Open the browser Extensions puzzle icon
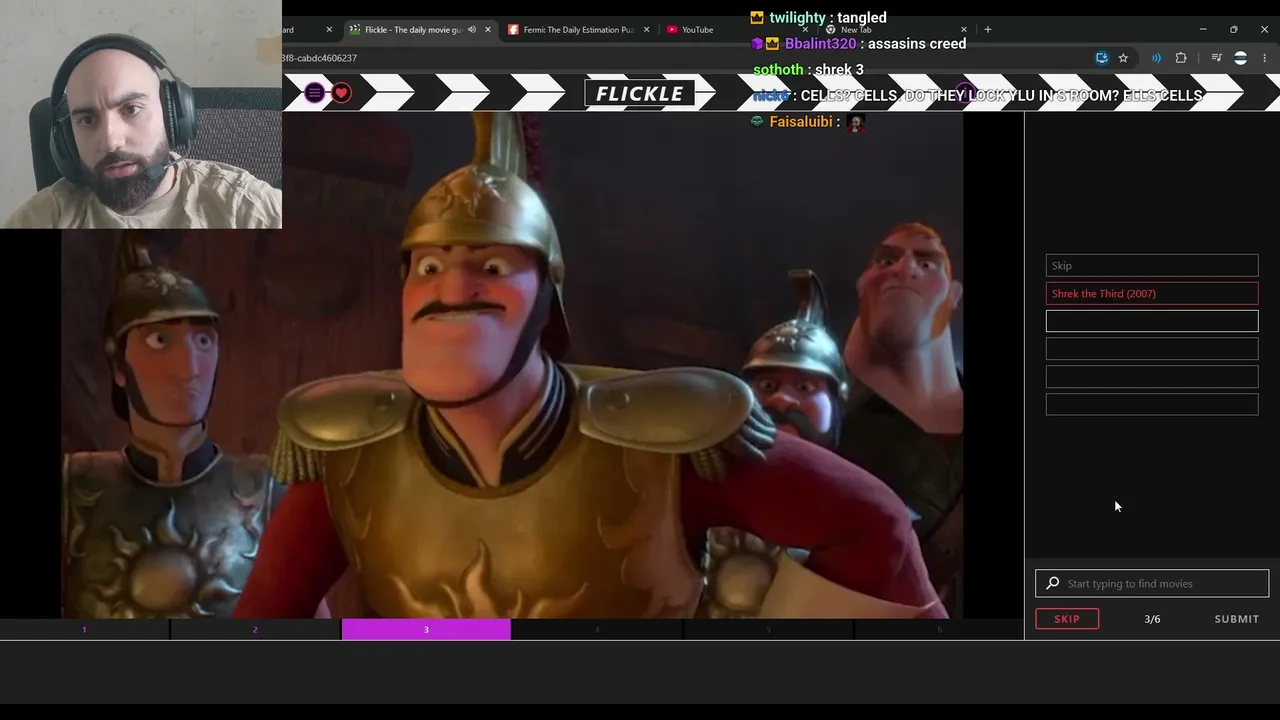Image resolution: width=1280 pixels, height=720 pixels. (1181, 58)
